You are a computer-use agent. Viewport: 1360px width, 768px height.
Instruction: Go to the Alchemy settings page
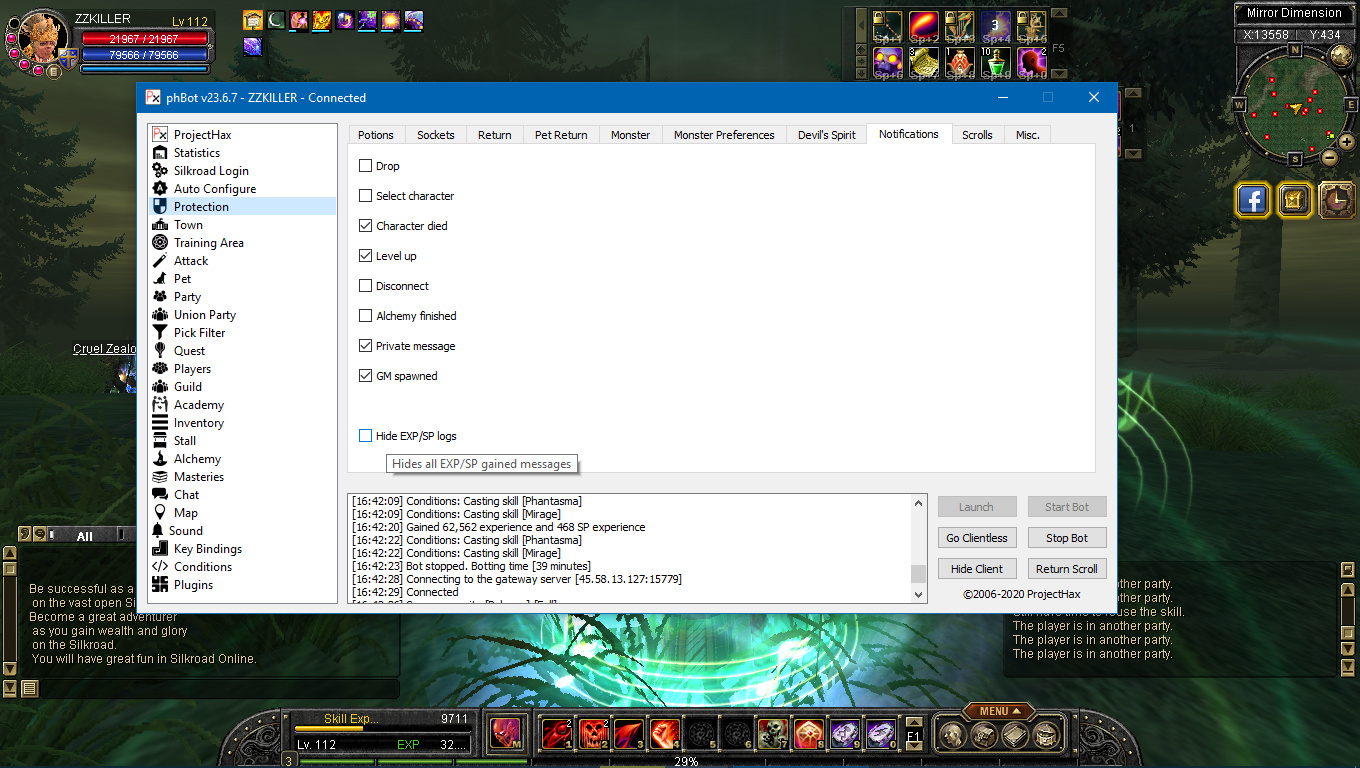point(197,459)
